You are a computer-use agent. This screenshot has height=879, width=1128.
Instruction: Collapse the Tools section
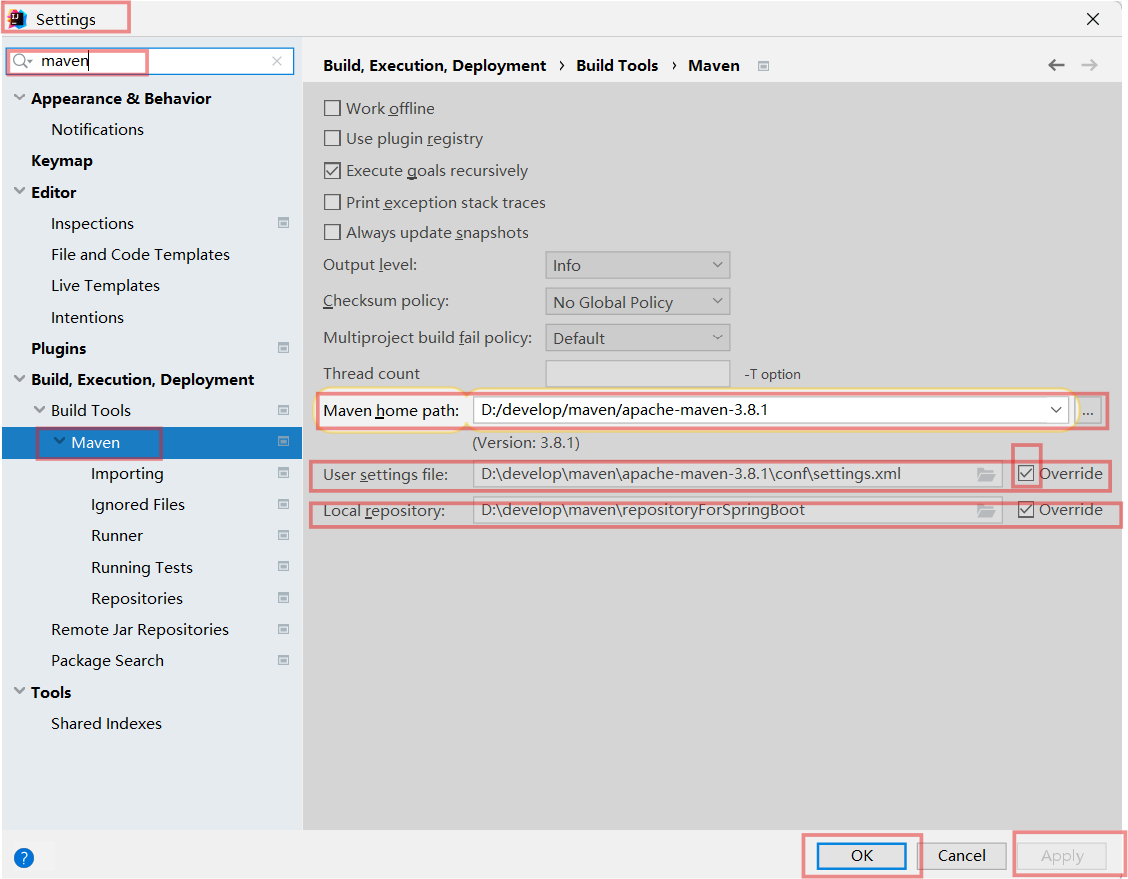tap(19, 691)
